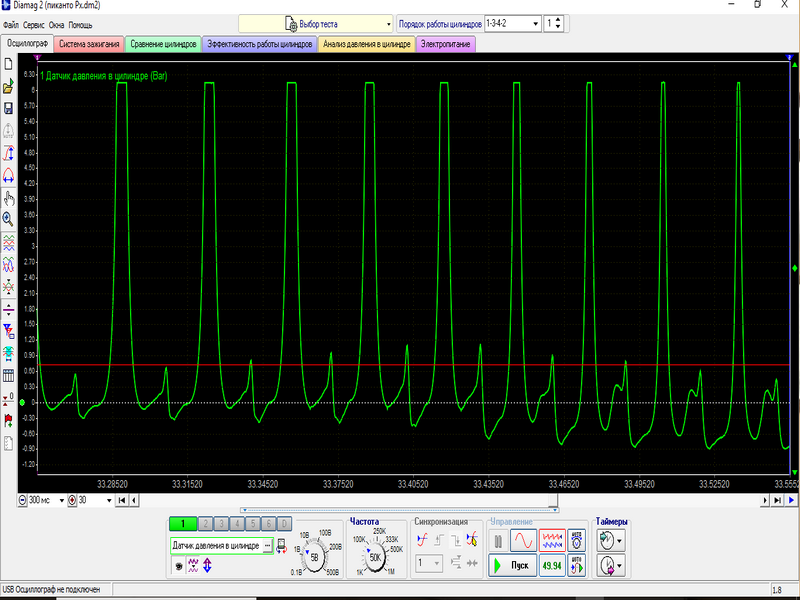This screenshot has height=600, width=800.
Task: Save oscillogram with floppy disk icon
Action: coord(8,108)
